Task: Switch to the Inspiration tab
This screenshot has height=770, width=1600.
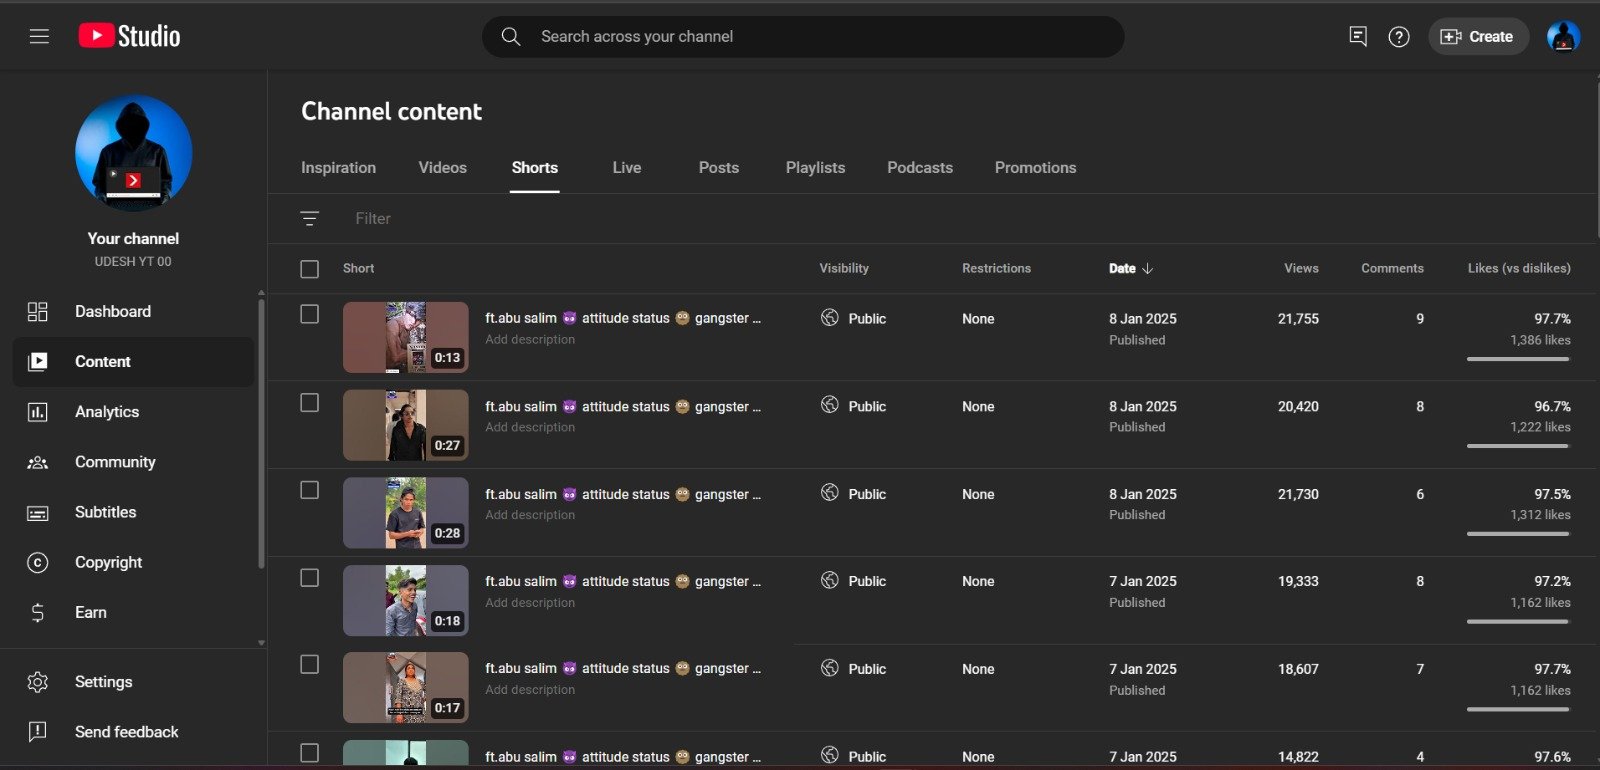Action: [339, 168]
